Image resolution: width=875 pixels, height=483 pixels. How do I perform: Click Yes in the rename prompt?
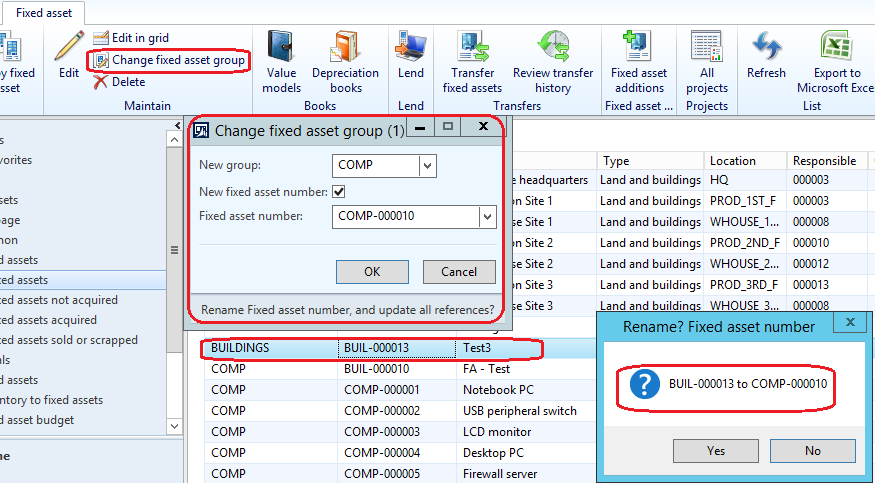coord(715,451)
